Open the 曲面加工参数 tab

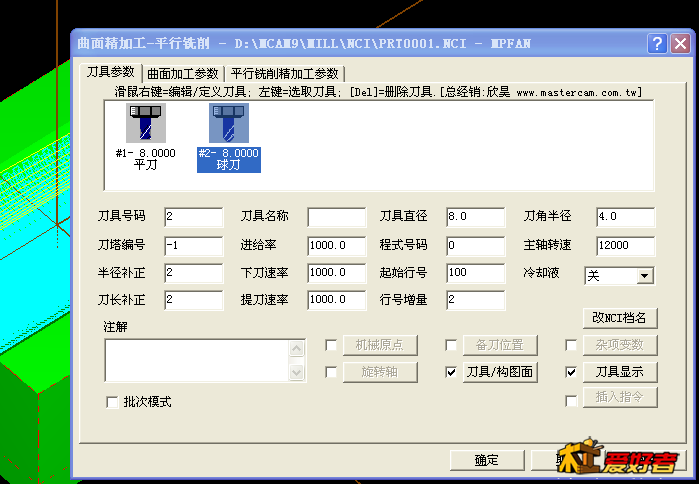pos(183,74)
